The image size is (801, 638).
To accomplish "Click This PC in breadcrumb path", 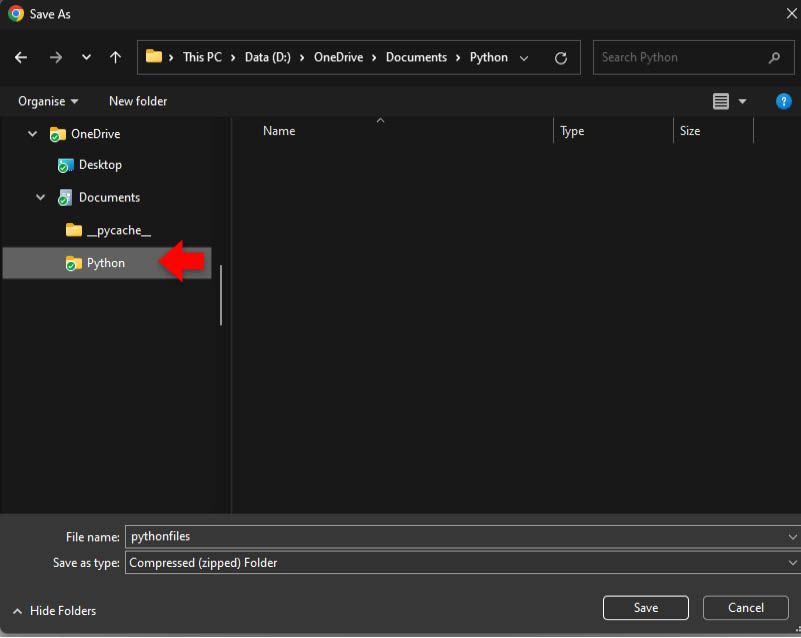I will 202,57.
